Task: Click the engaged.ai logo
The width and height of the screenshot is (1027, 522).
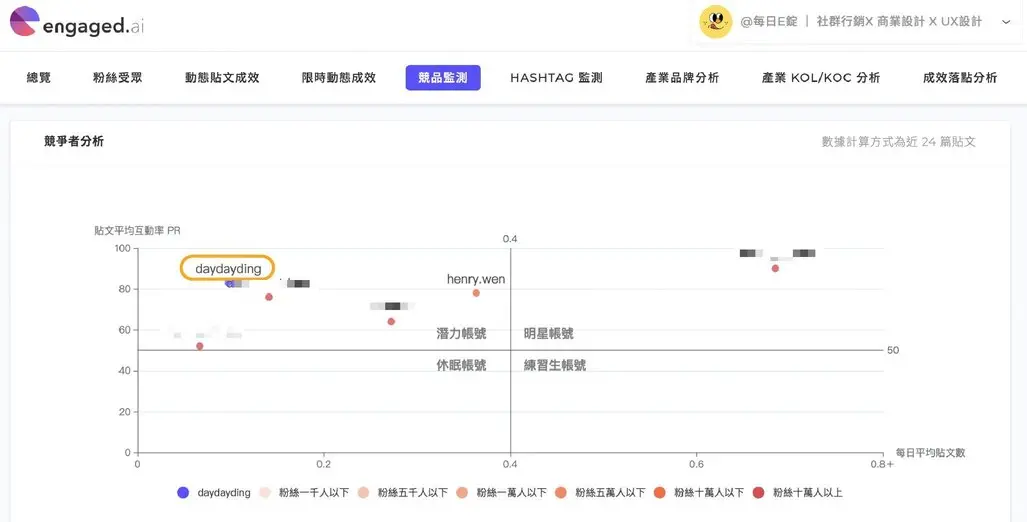Action: (77, 22)
